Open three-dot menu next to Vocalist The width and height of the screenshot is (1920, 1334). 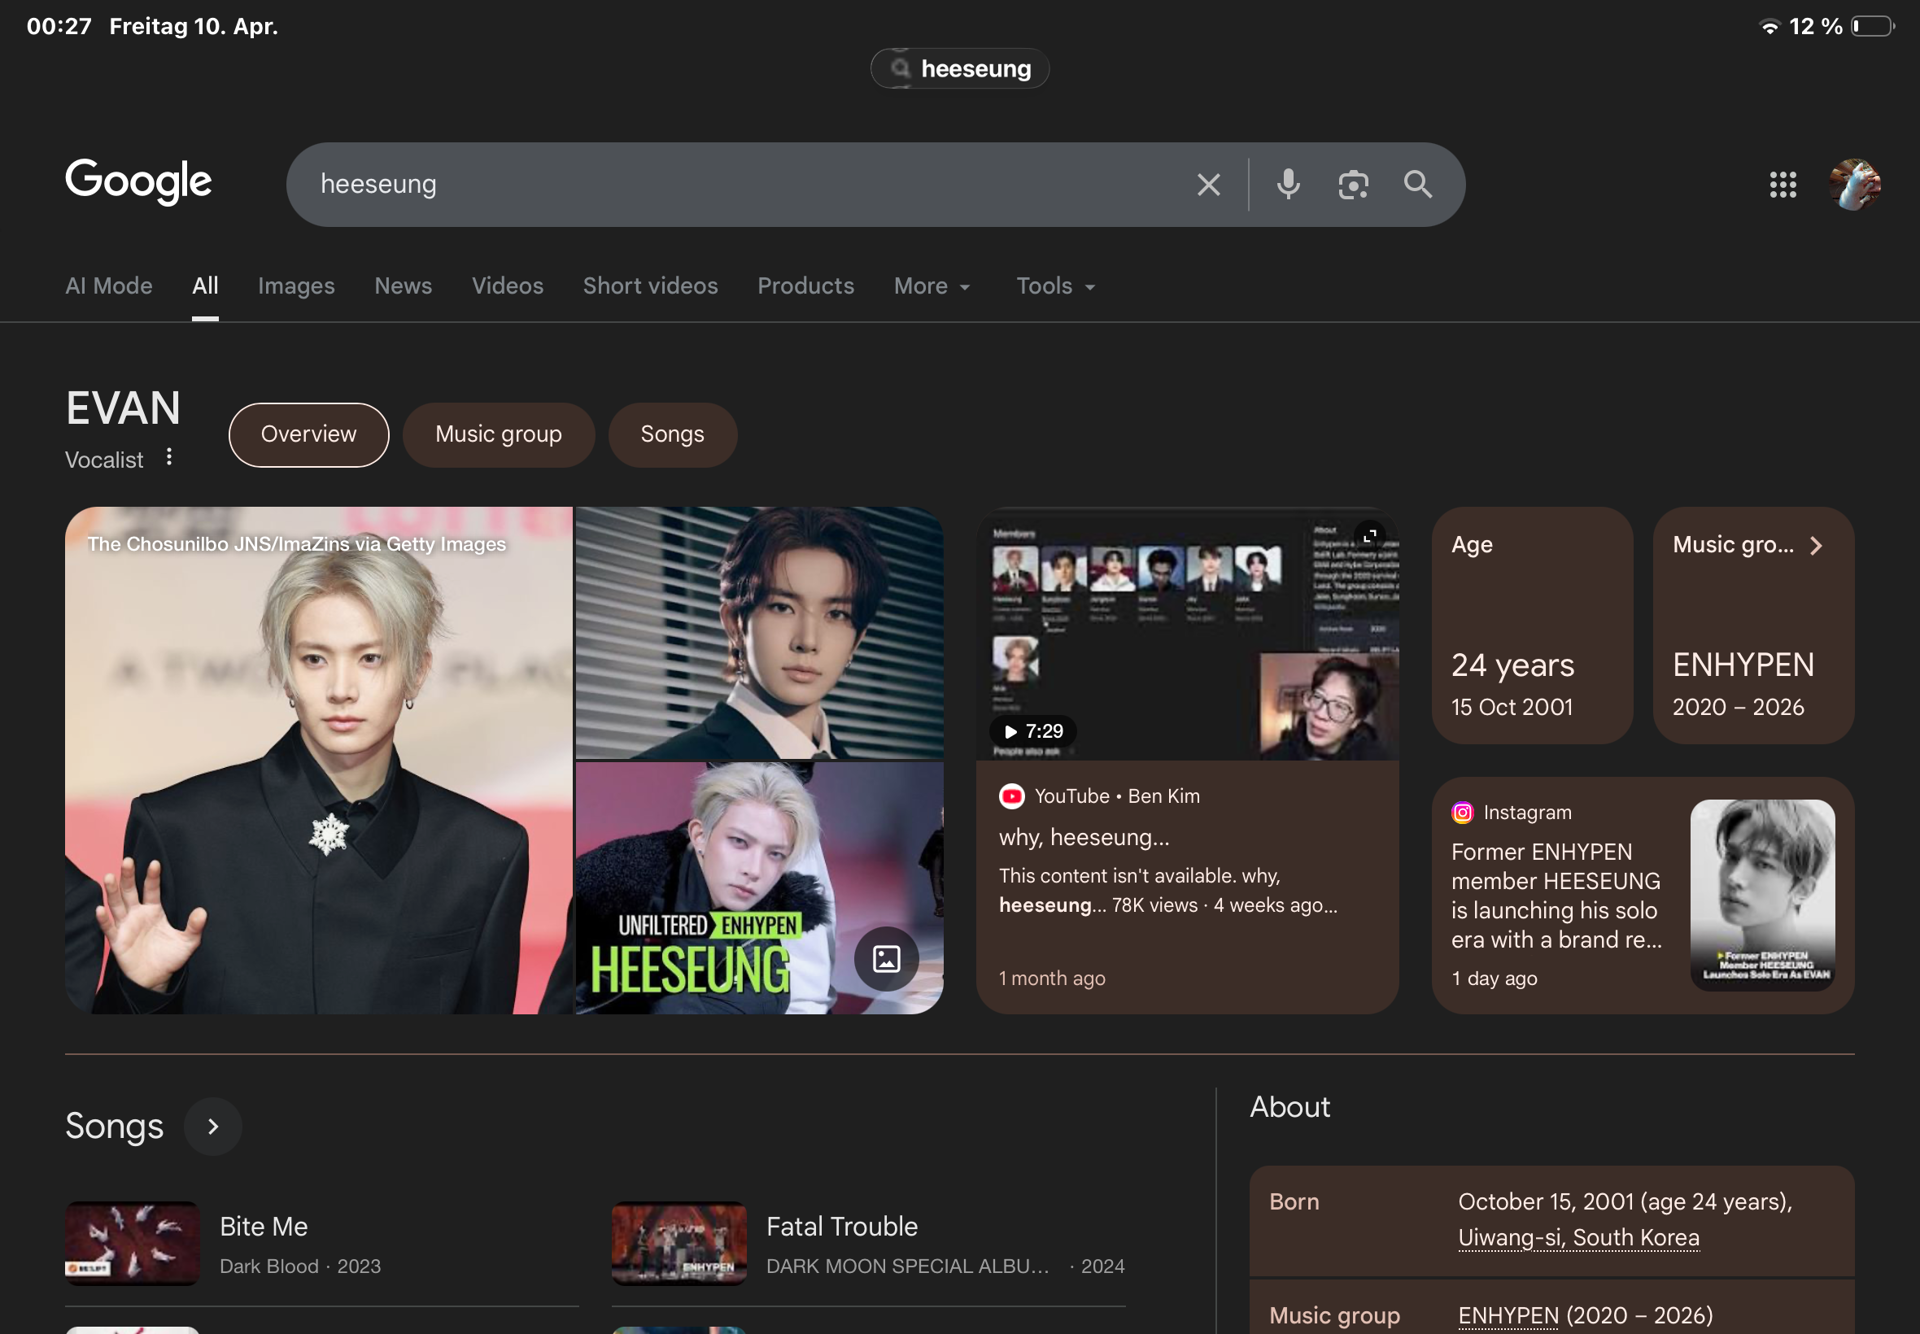(x=169, y=457)
